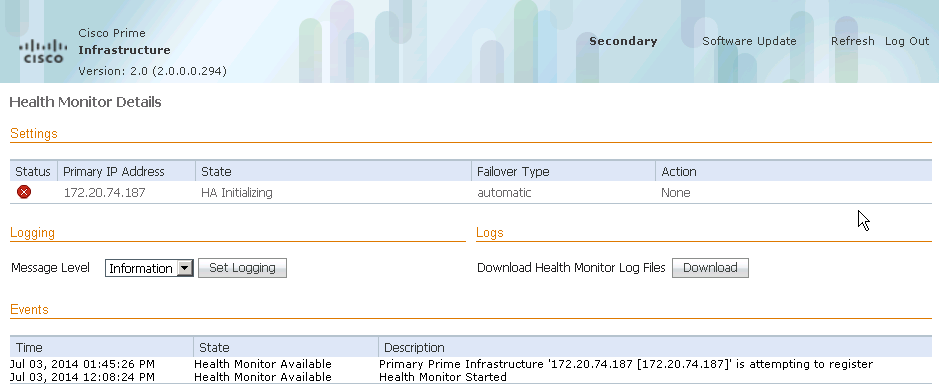Image resolution: width=939 pixels, height=392 pixels.
Task: Click the State column header in Events
Action: pyautogui.click(x=214, y=348)
